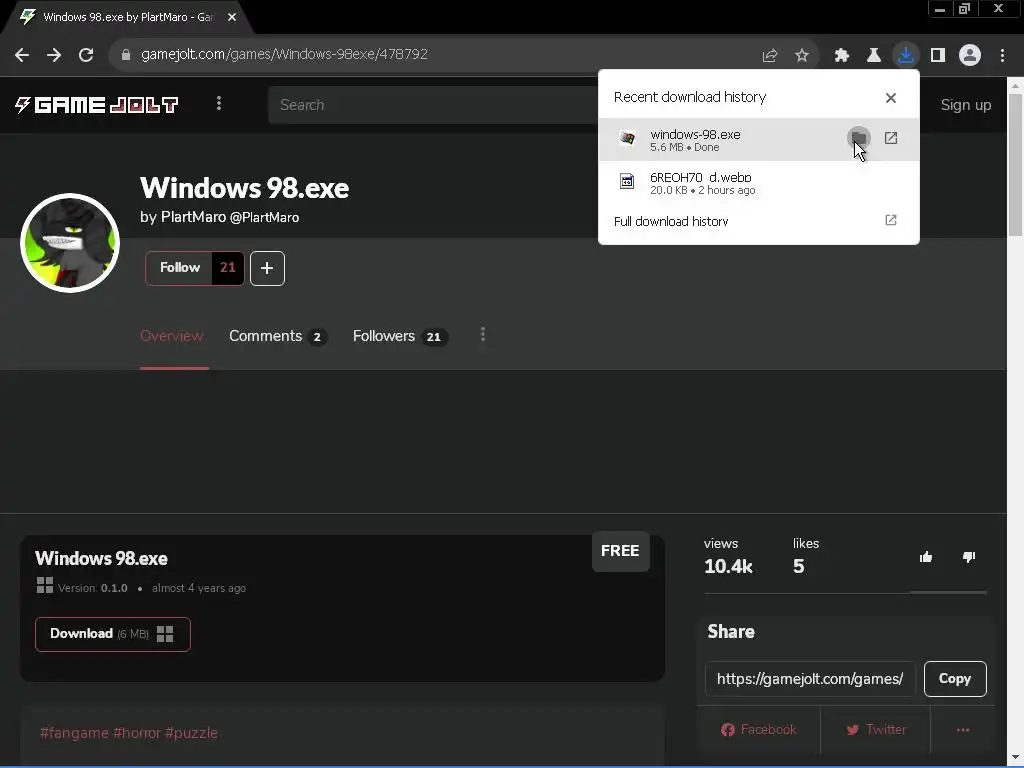Click the 6REOH70_d.webp file icon
Screen dimensions: 1024x768
tap(627, 182)
